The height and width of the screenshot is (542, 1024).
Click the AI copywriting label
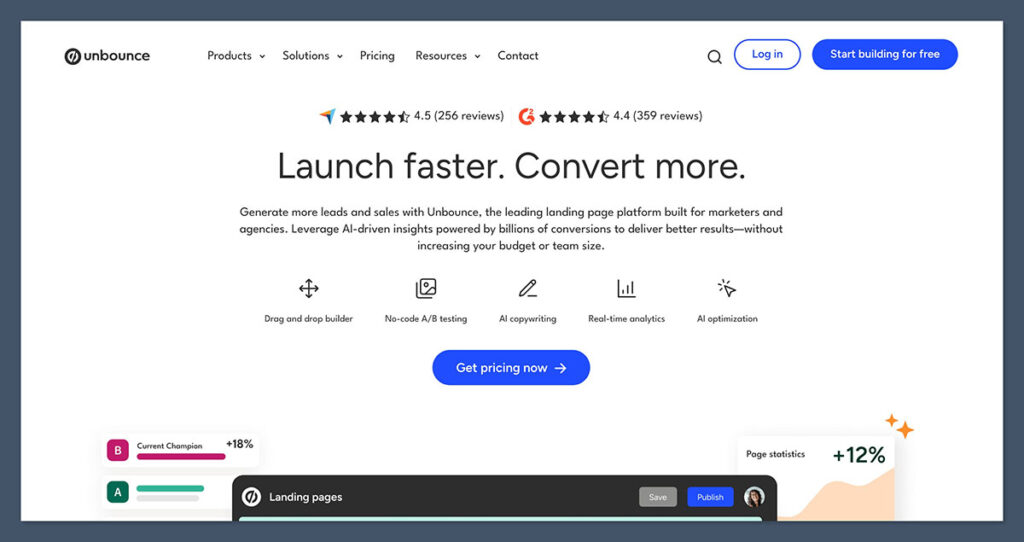(x=528, y=319)
